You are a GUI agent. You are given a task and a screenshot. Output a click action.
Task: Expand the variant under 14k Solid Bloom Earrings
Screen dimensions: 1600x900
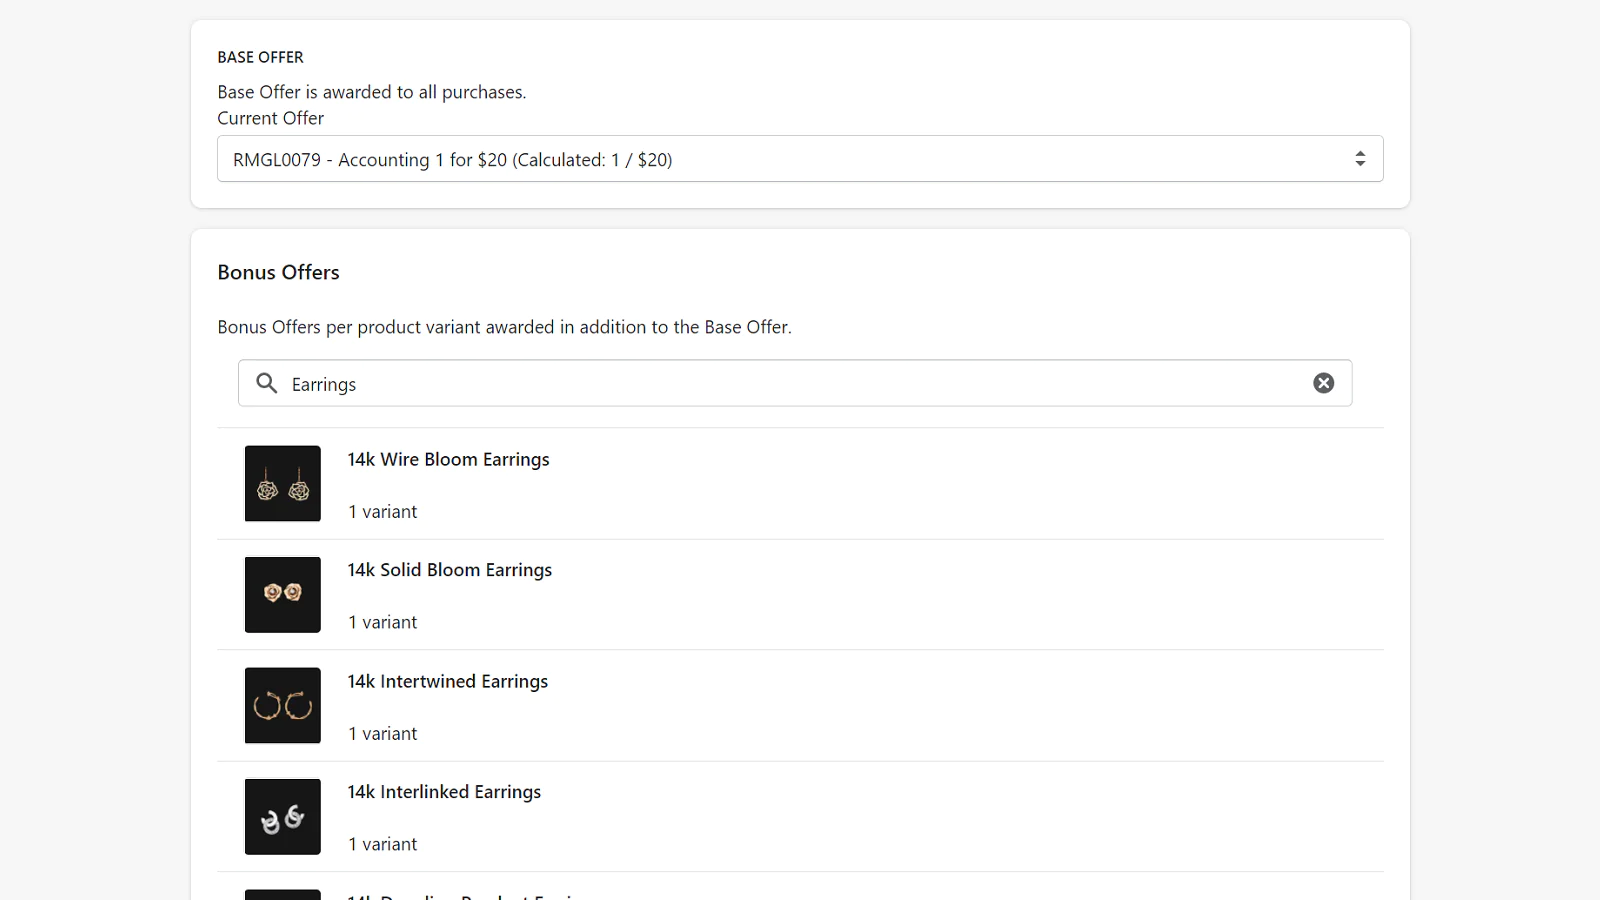point(382,622)
